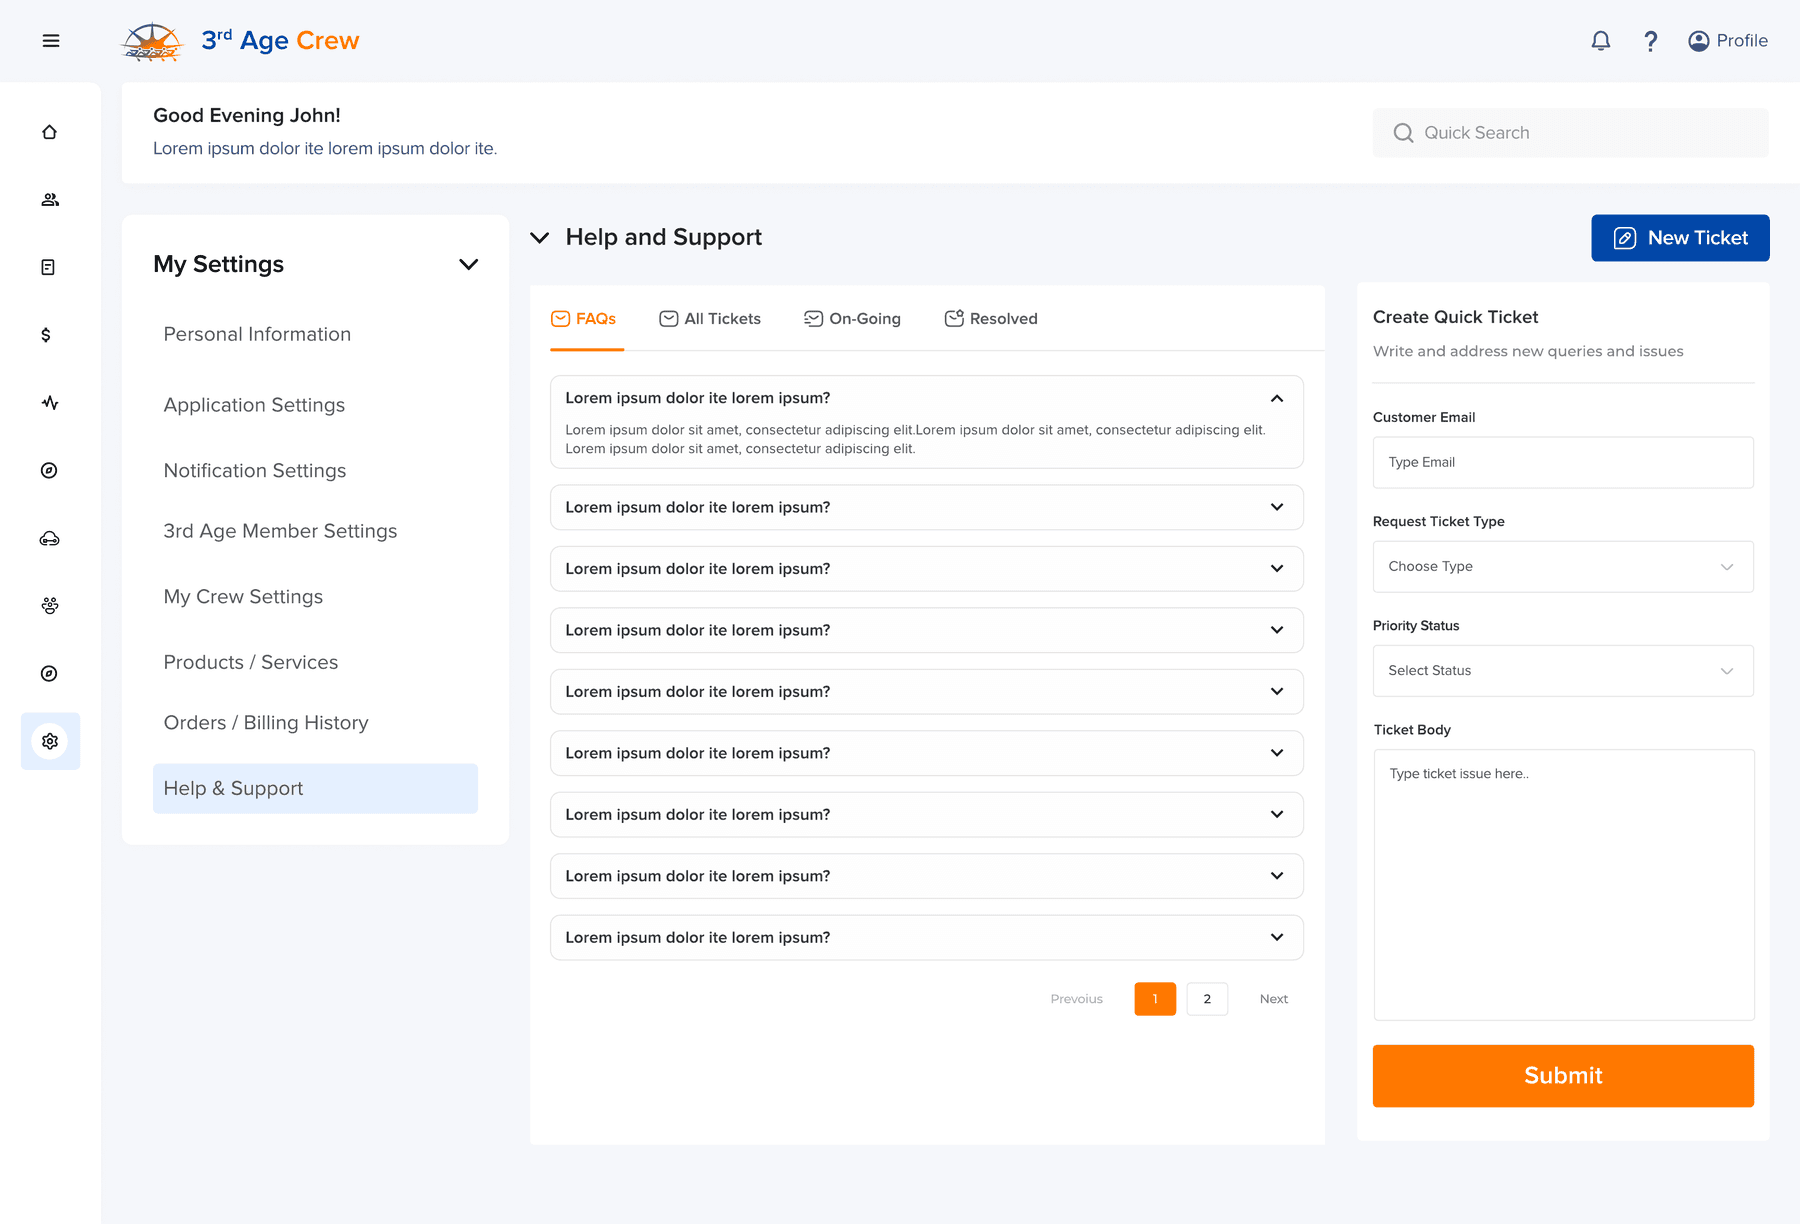
Task: Switch to the On-Going tab
Action: (852, 319)
